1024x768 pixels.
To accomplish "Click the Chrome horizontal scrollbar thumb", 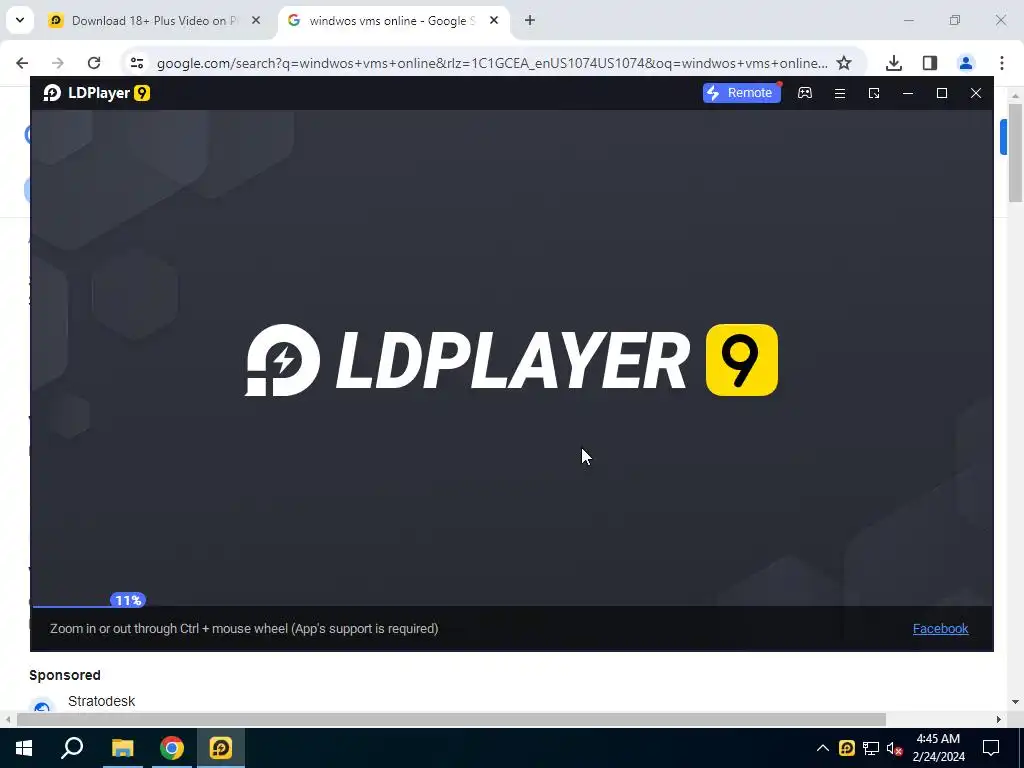I will (x=451, y=720).
